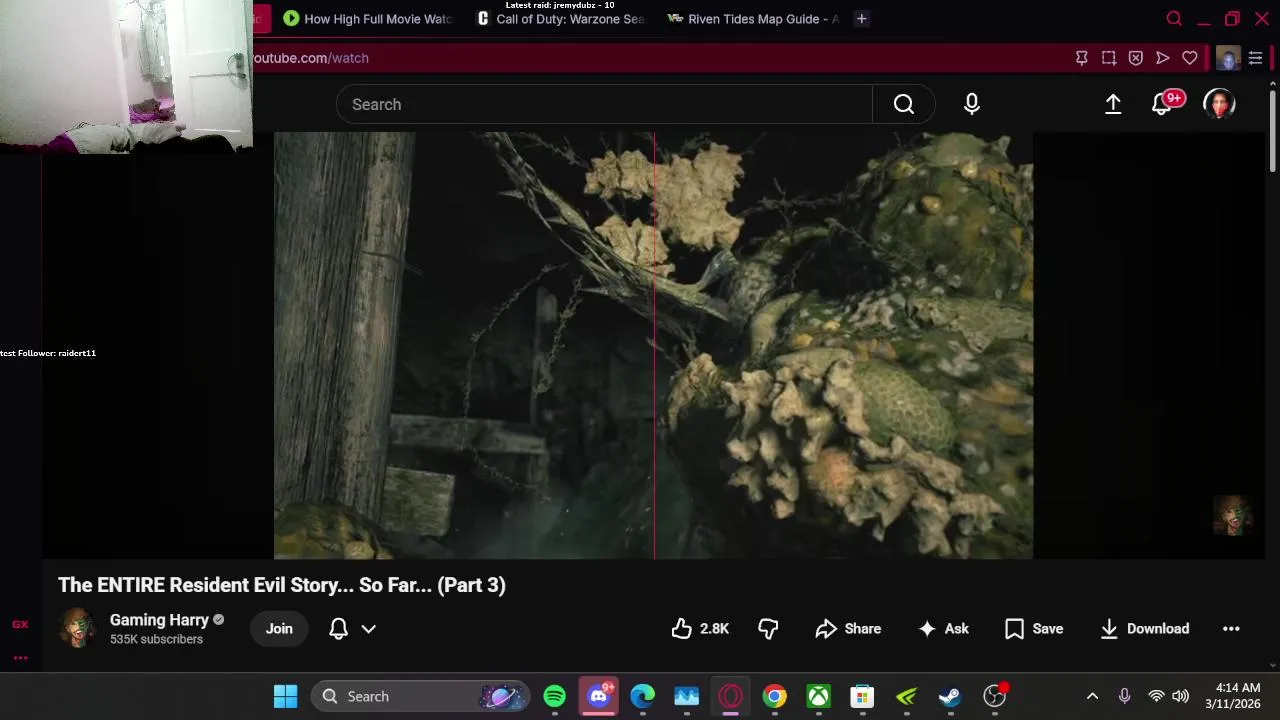Screen dimensions: 1280x720
Task: Activate voice search microphone icon
Action: point(972,104)
